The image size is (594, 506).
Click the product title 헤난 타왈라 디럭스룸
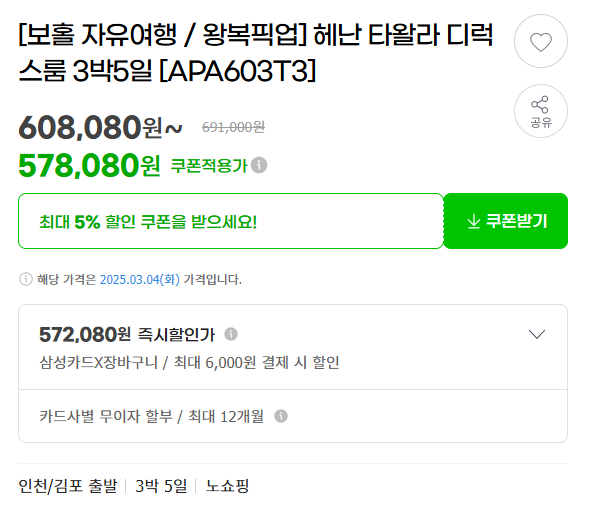tap(256, 53)
